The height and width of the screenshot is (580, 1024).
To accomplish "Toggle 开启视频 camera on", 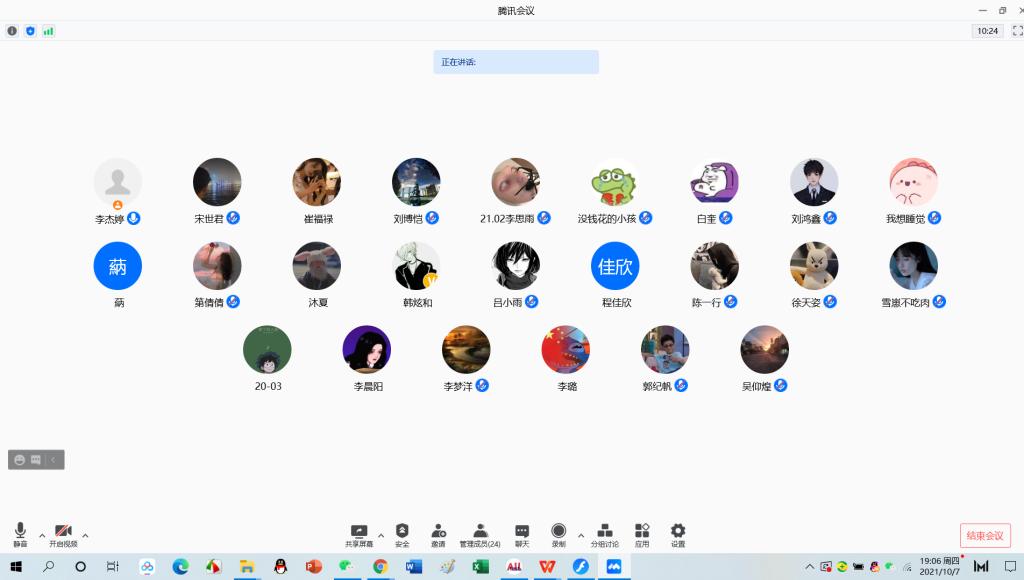I will (x=63, y=533).
